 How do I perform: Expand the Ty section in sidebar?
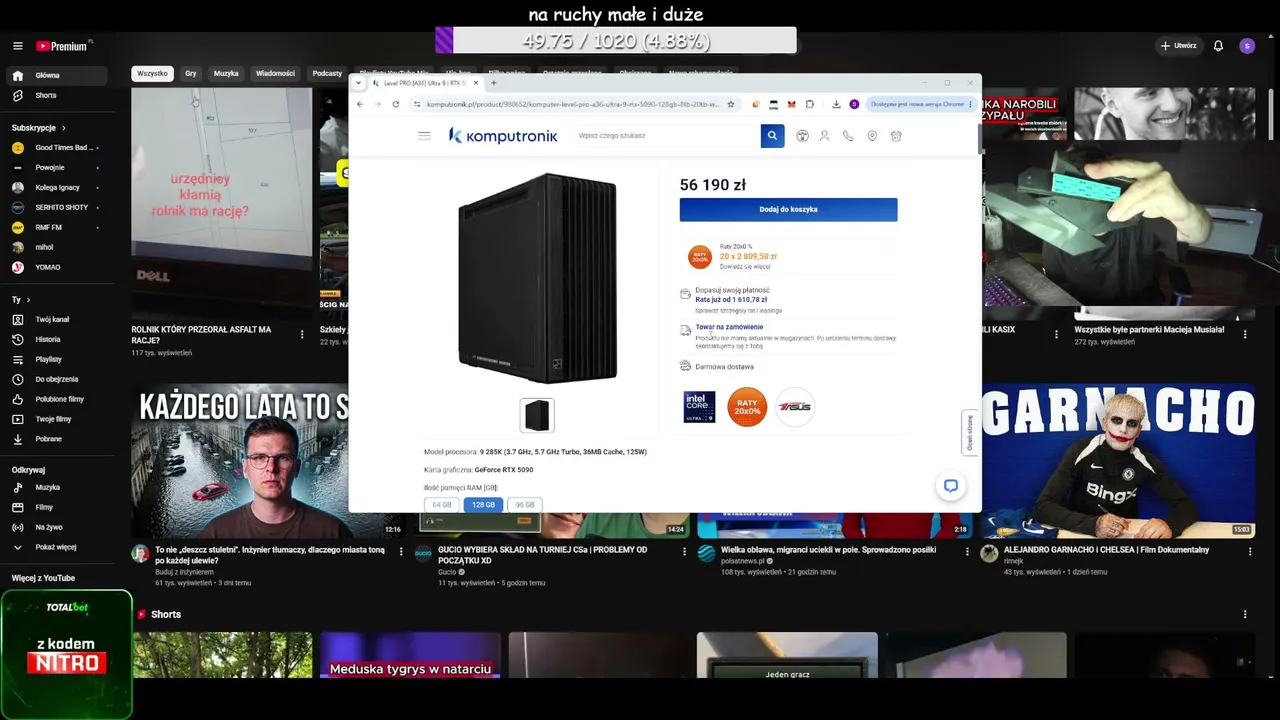[21, 300]
